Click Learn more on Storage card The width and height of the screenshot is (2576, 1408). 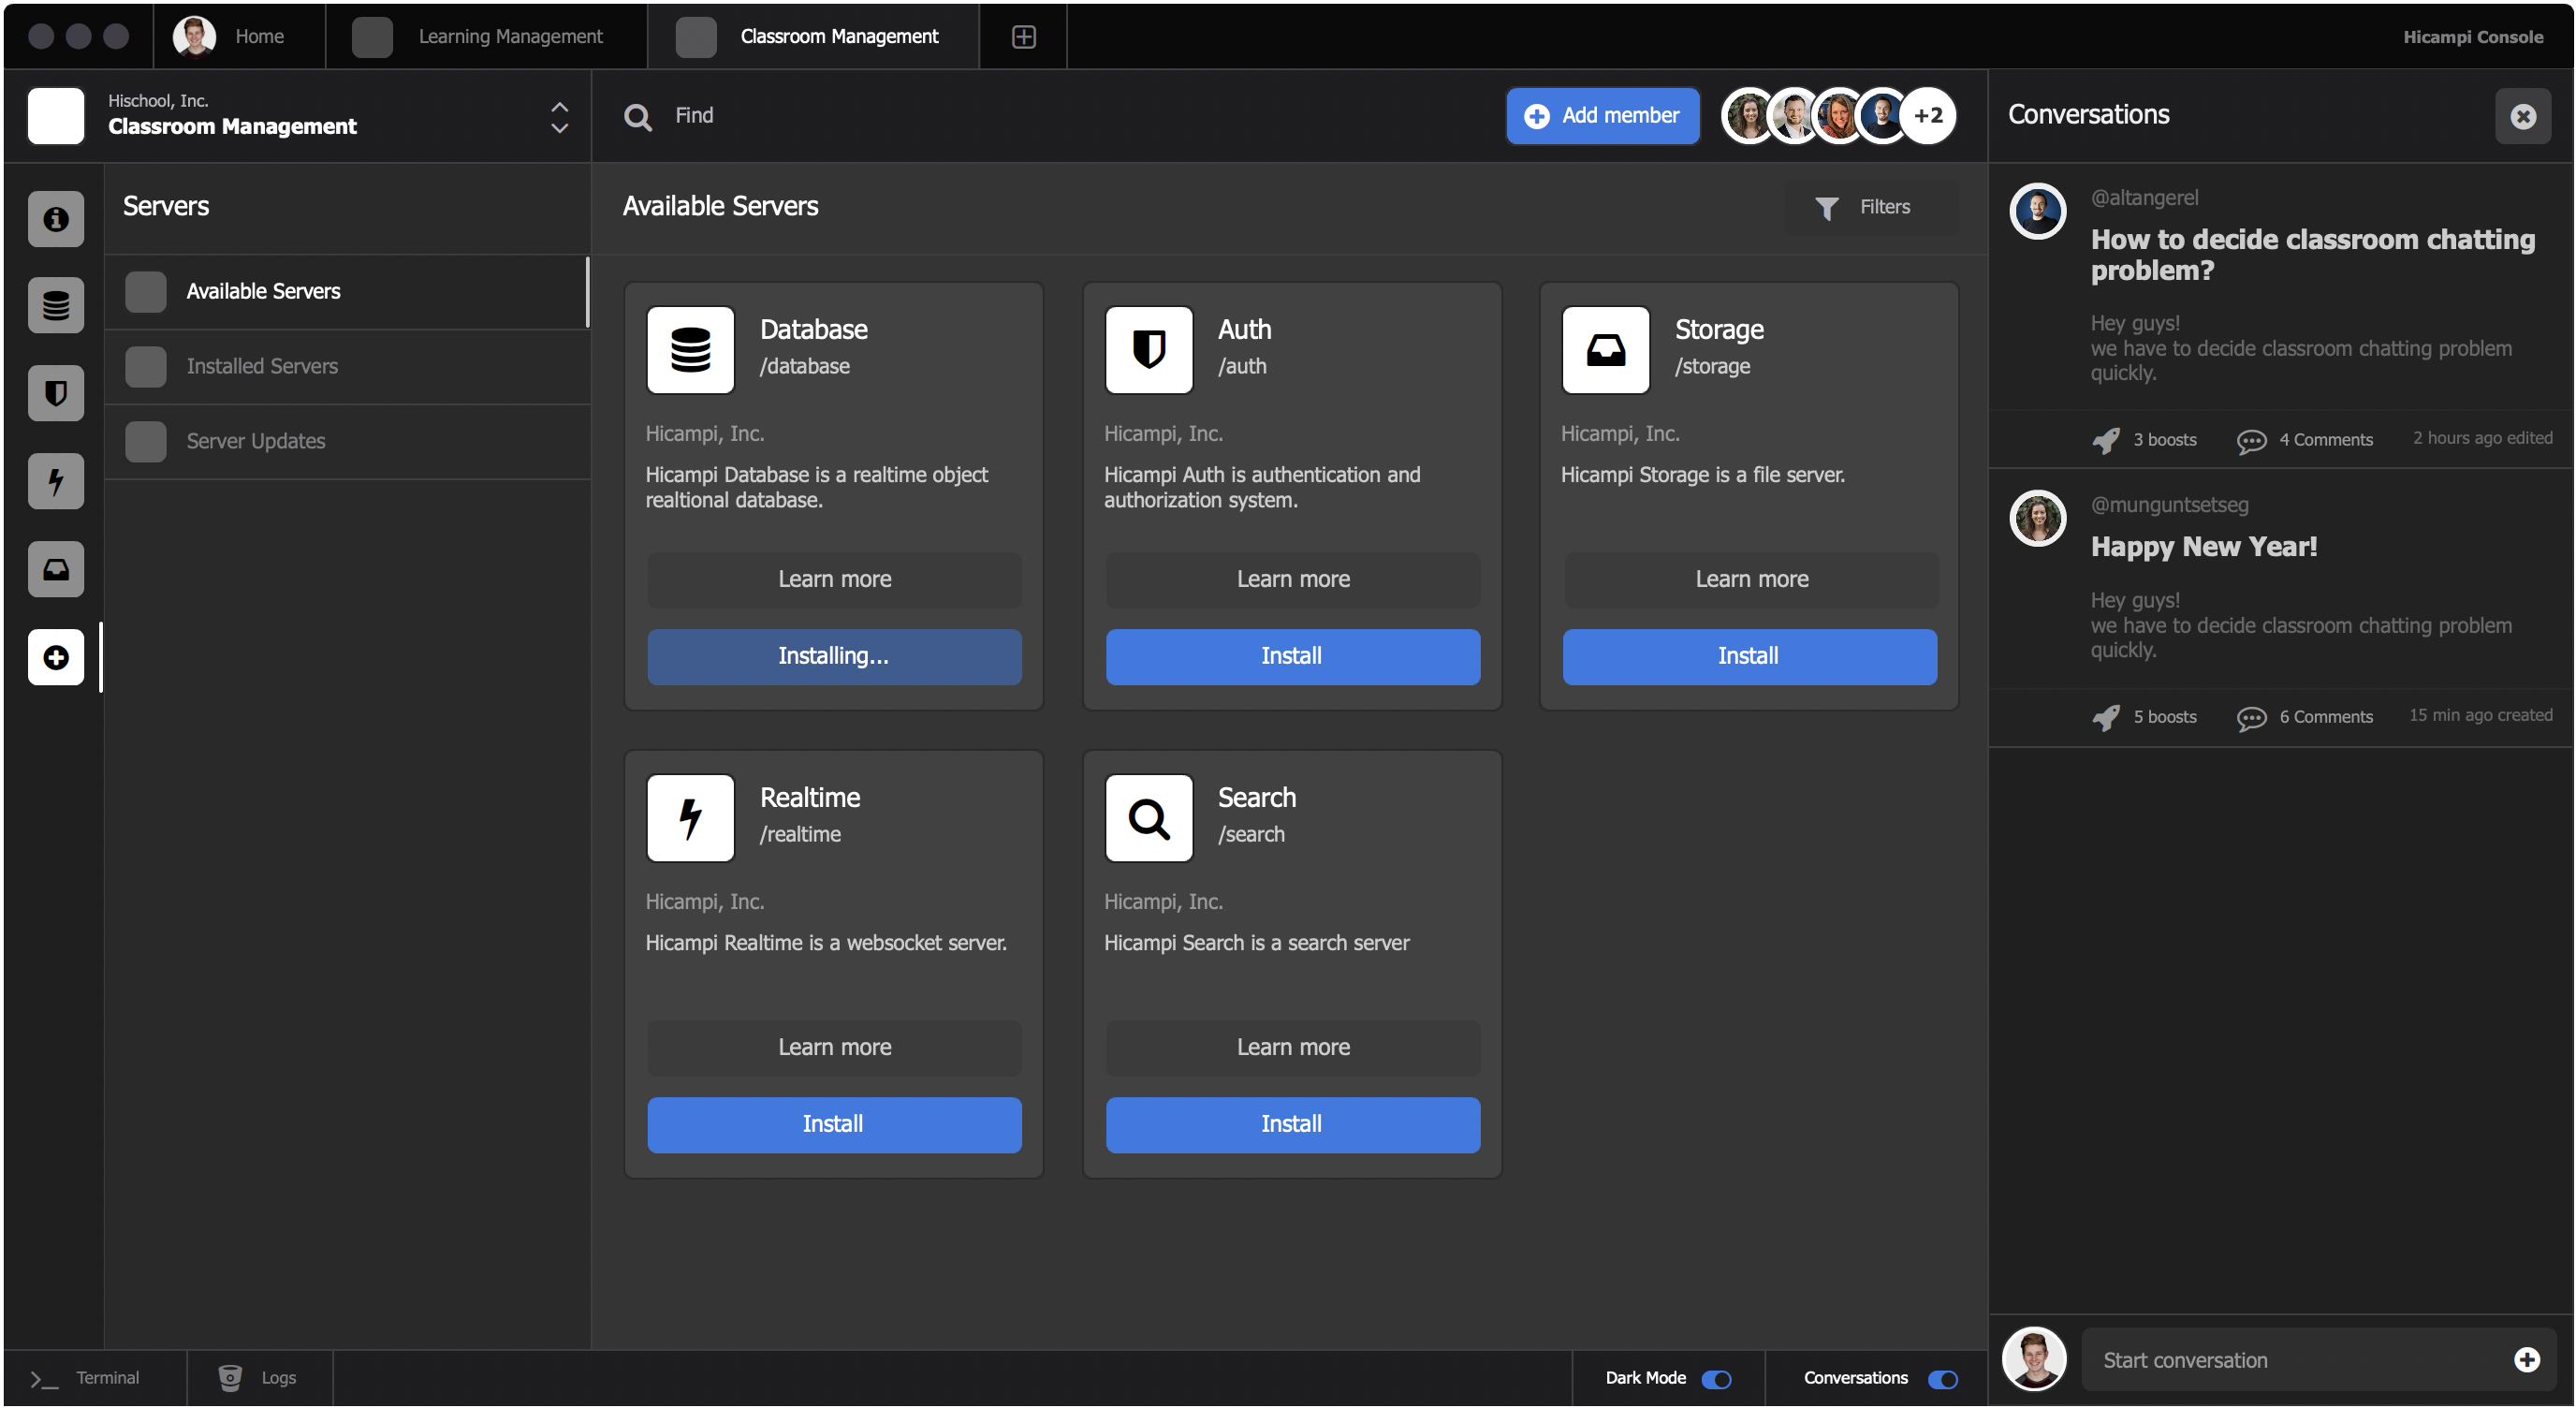[x=1751, y=579]
